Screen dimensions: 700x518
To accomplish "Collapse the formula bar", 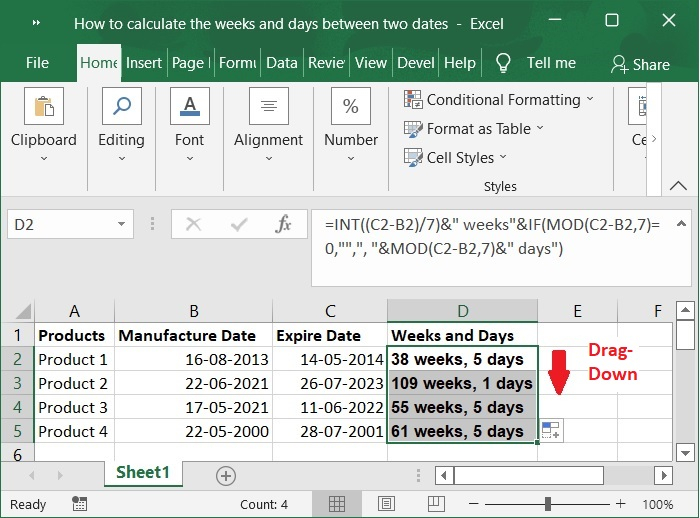I will point(681,224).
